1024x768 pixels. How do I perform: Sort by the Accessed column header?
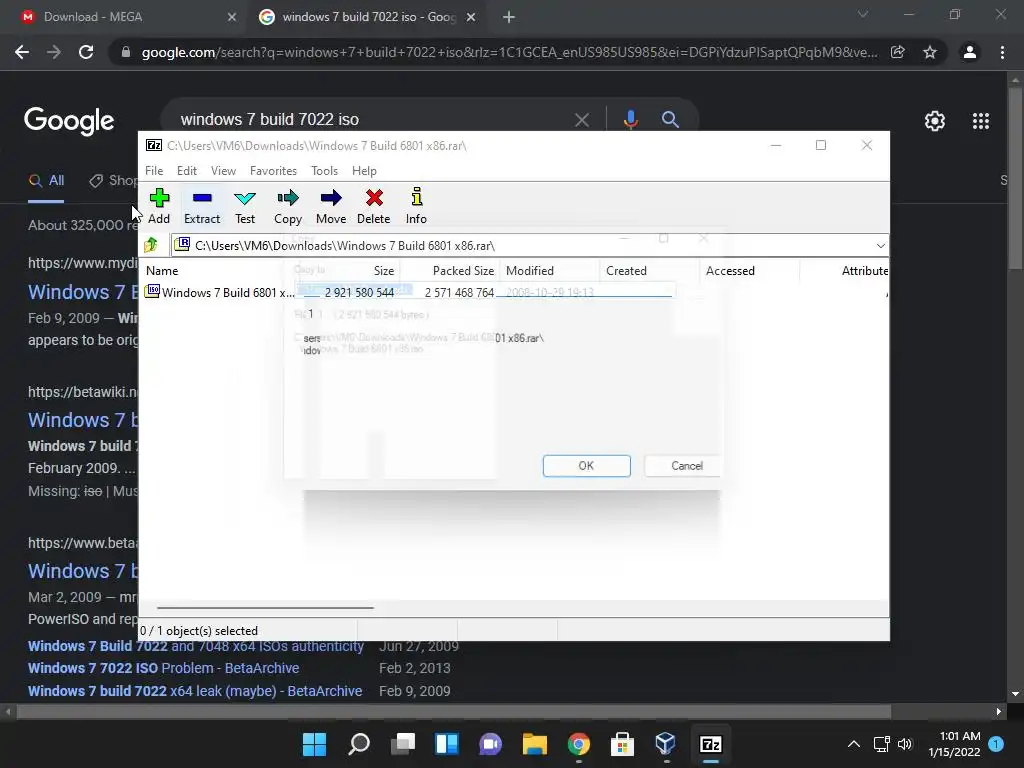(x=730, y=270)
